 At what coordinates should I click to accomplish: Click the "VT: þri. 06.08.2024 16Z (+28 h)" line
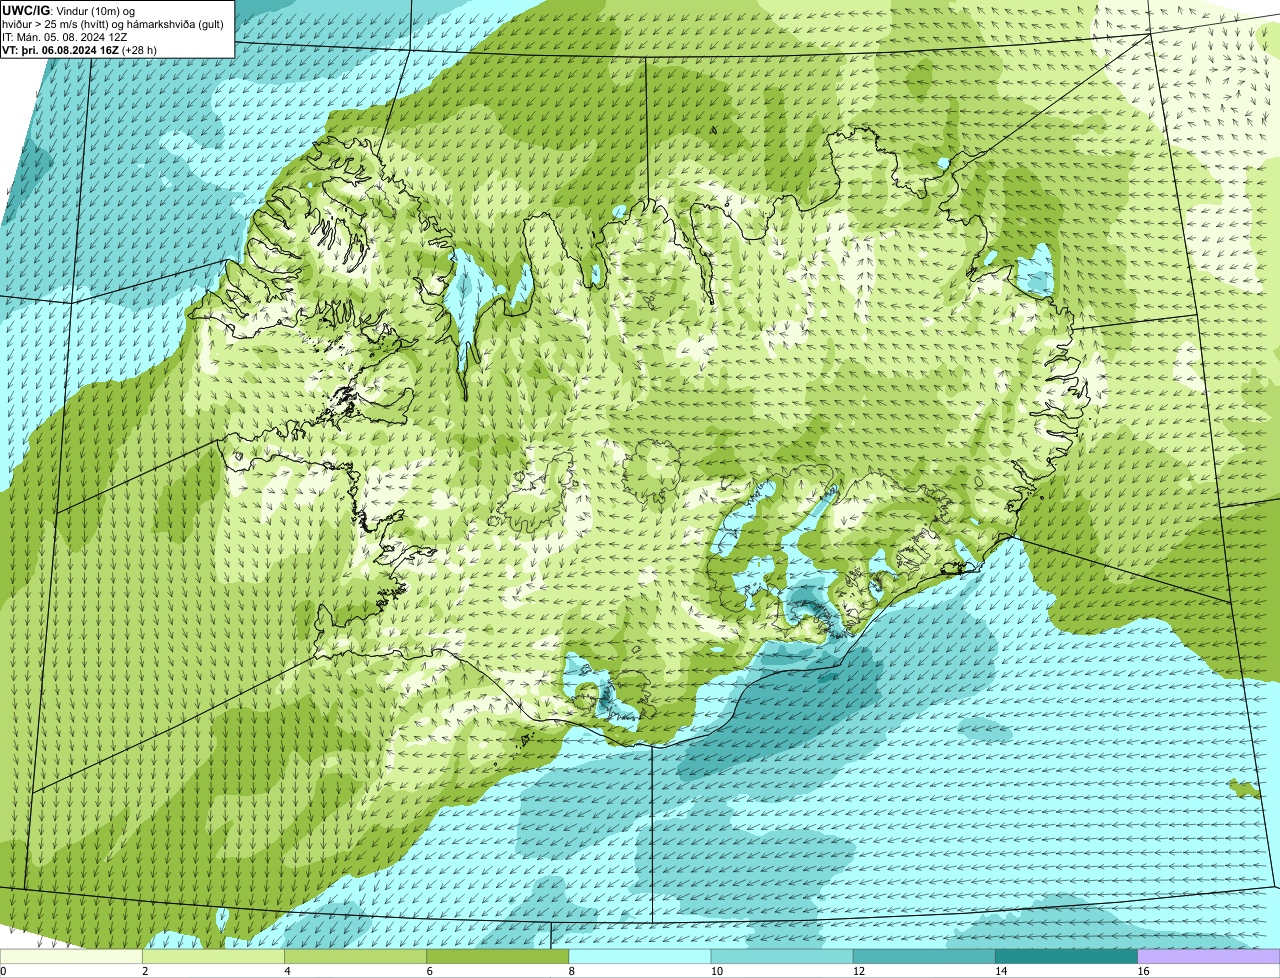click(79, 49)
